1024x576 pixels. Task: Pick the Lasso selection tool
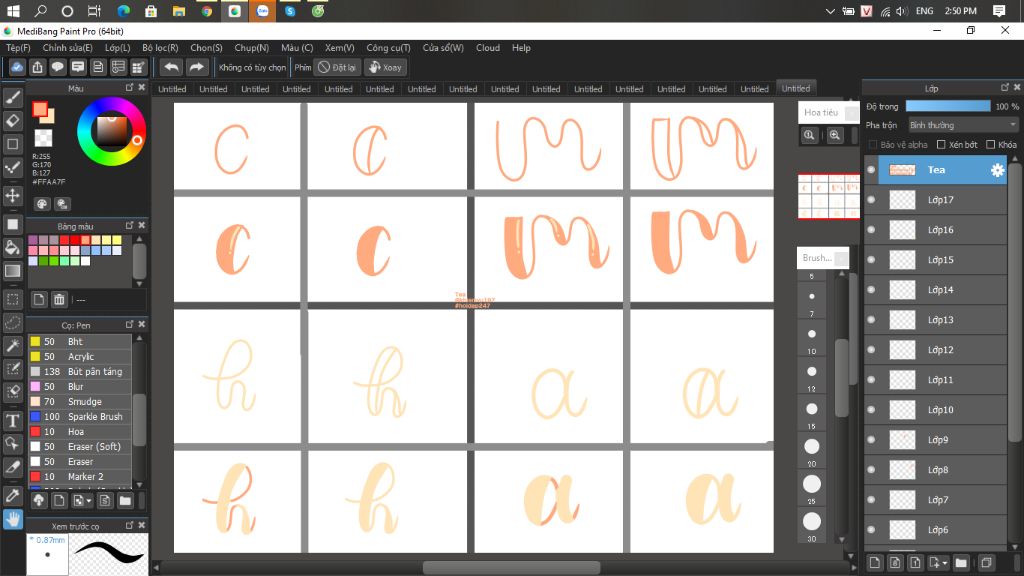12,323
